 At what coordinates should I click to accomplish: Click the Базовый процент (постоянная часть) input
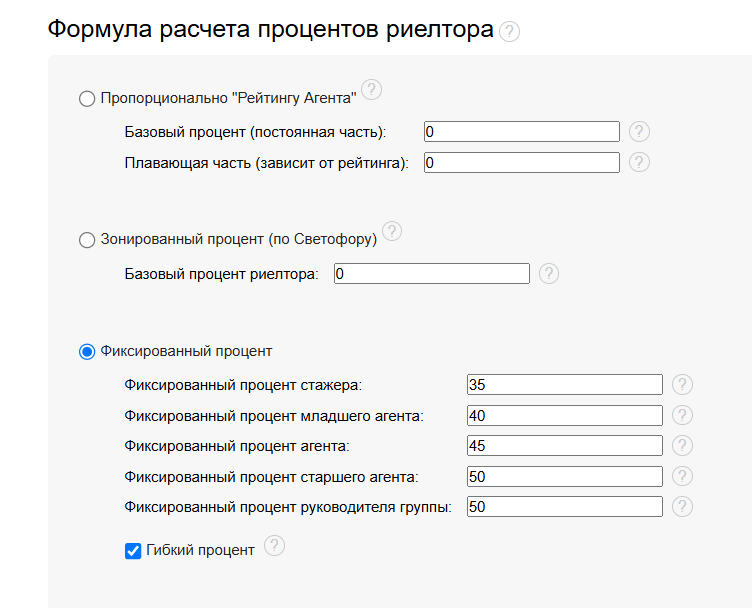coord(521,132)
